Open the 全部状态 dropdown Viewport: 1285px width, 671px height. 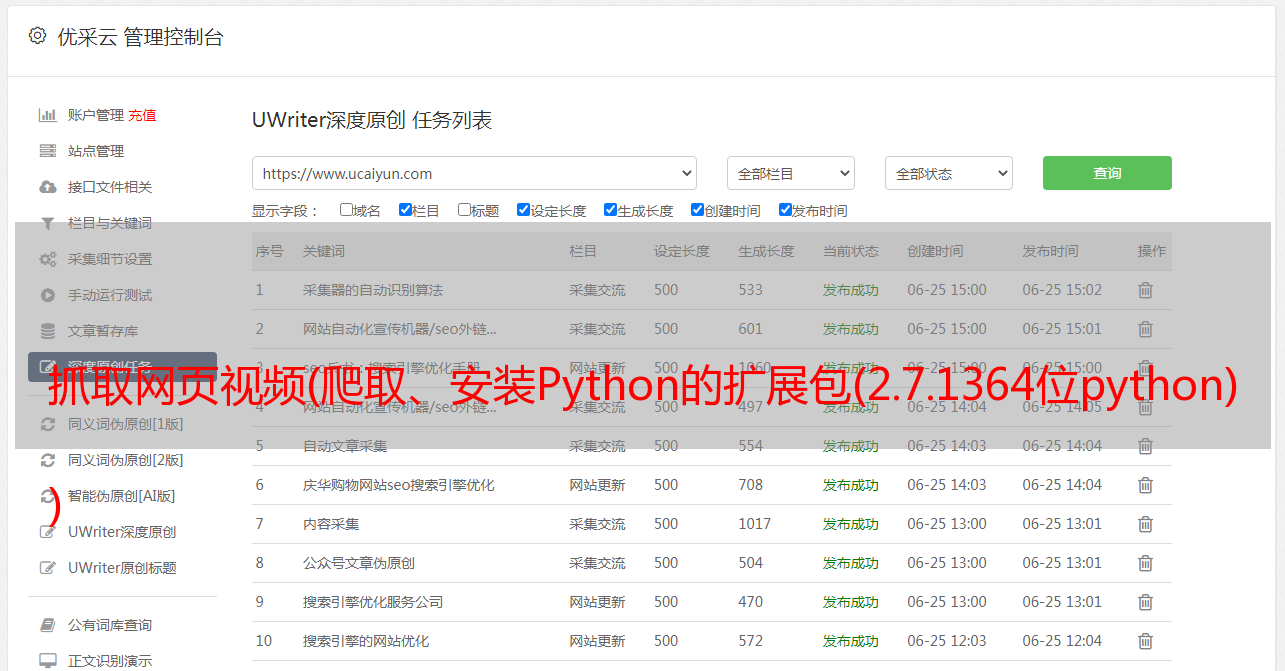pyautogui.click(x=949, y=173)
